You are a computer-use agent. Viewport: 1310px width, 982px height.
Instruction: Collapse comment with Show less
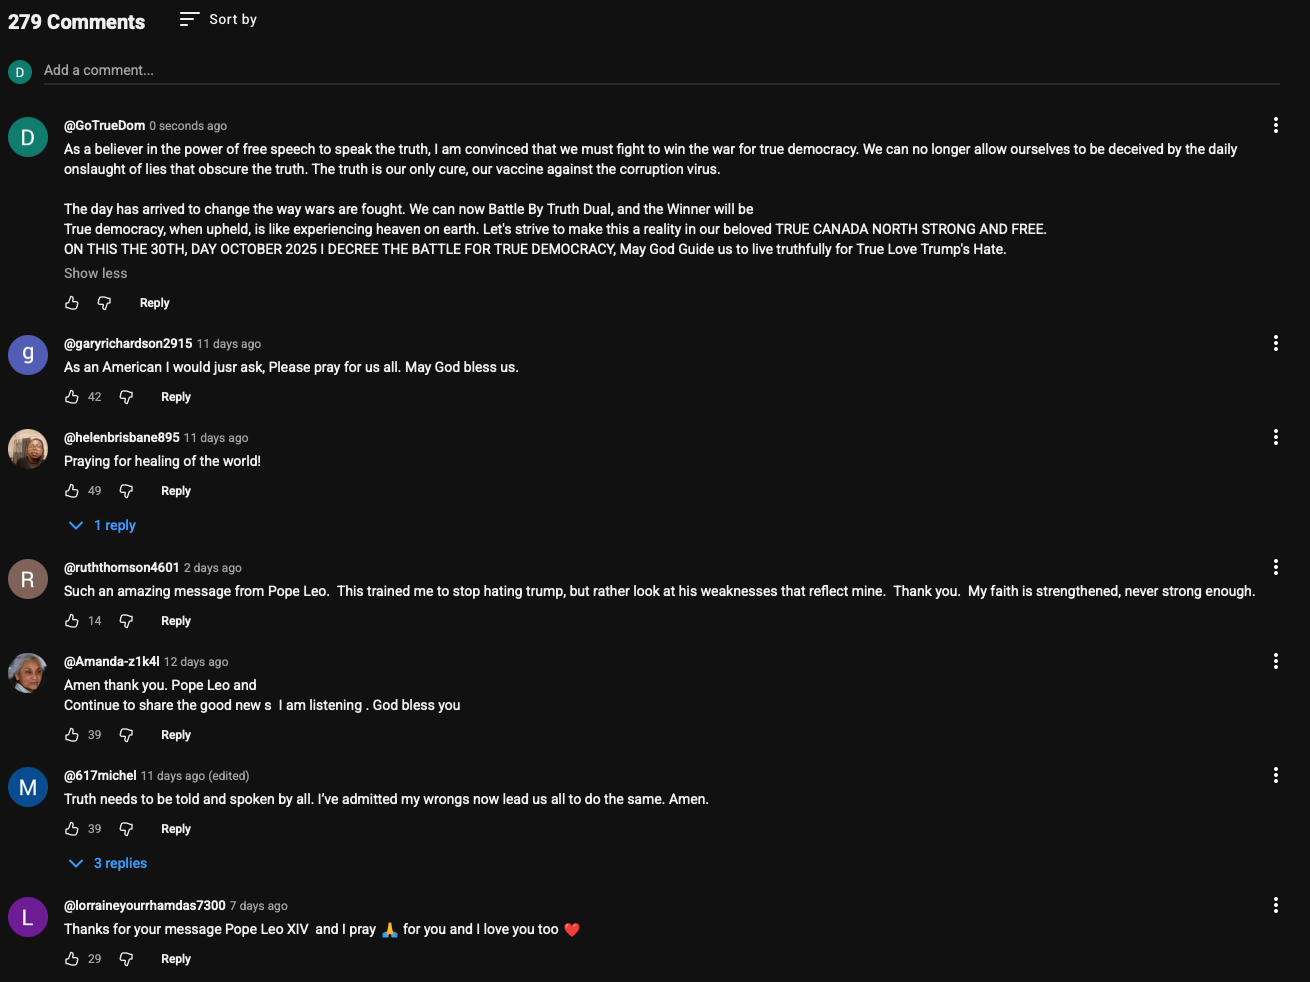coord(96,273)
